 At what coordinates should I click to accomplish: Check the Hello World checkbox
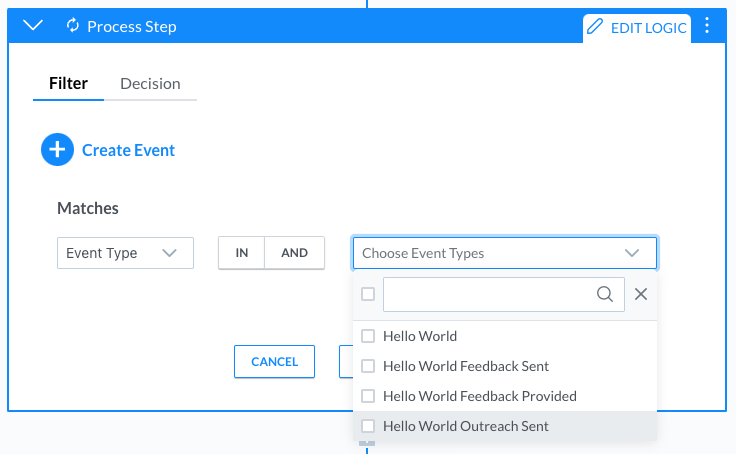pyautogui.click(x=368, y=336)
